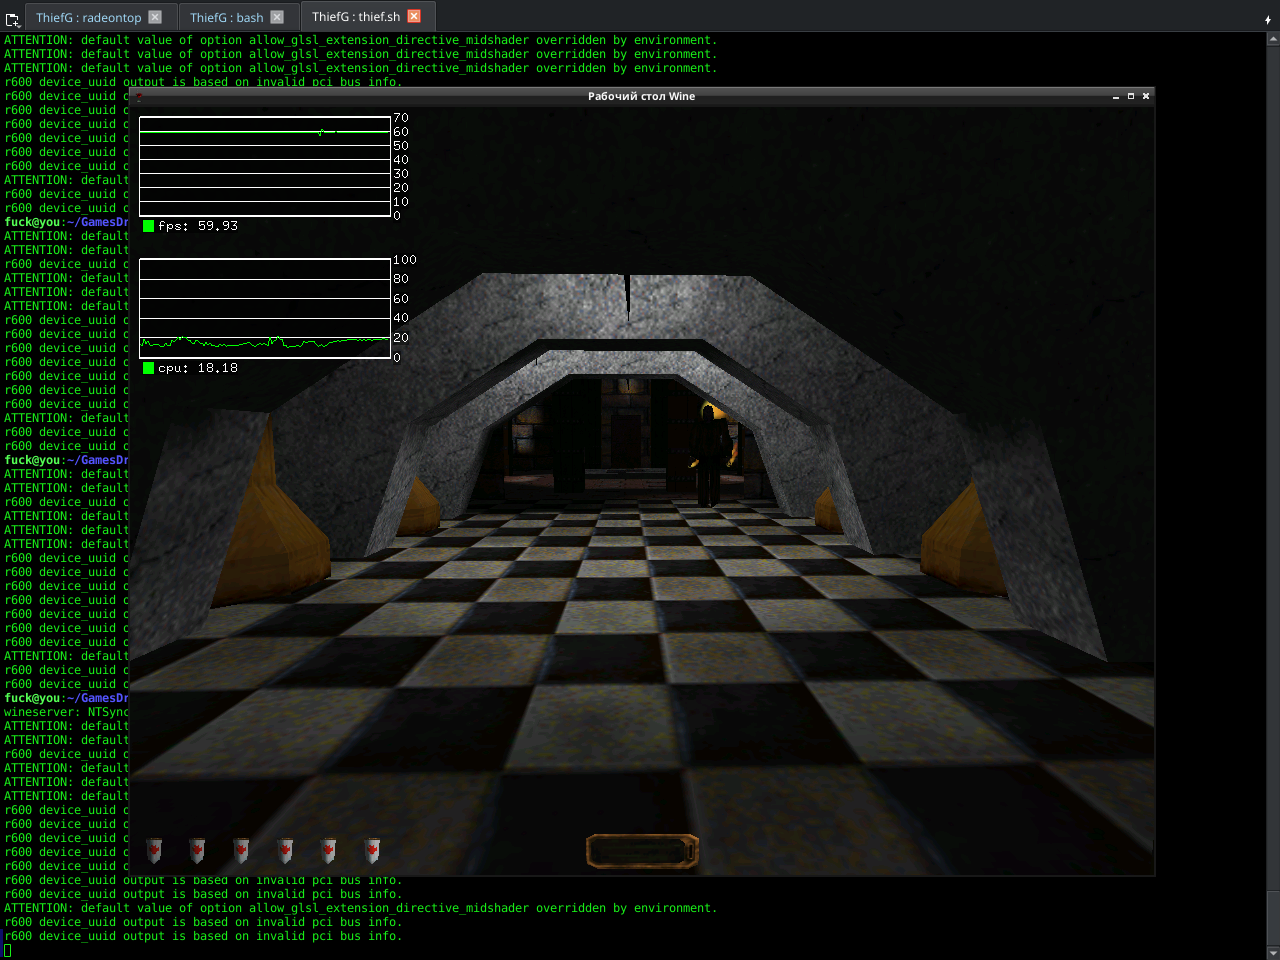Close the Wine desktop window

(1146, 96)
